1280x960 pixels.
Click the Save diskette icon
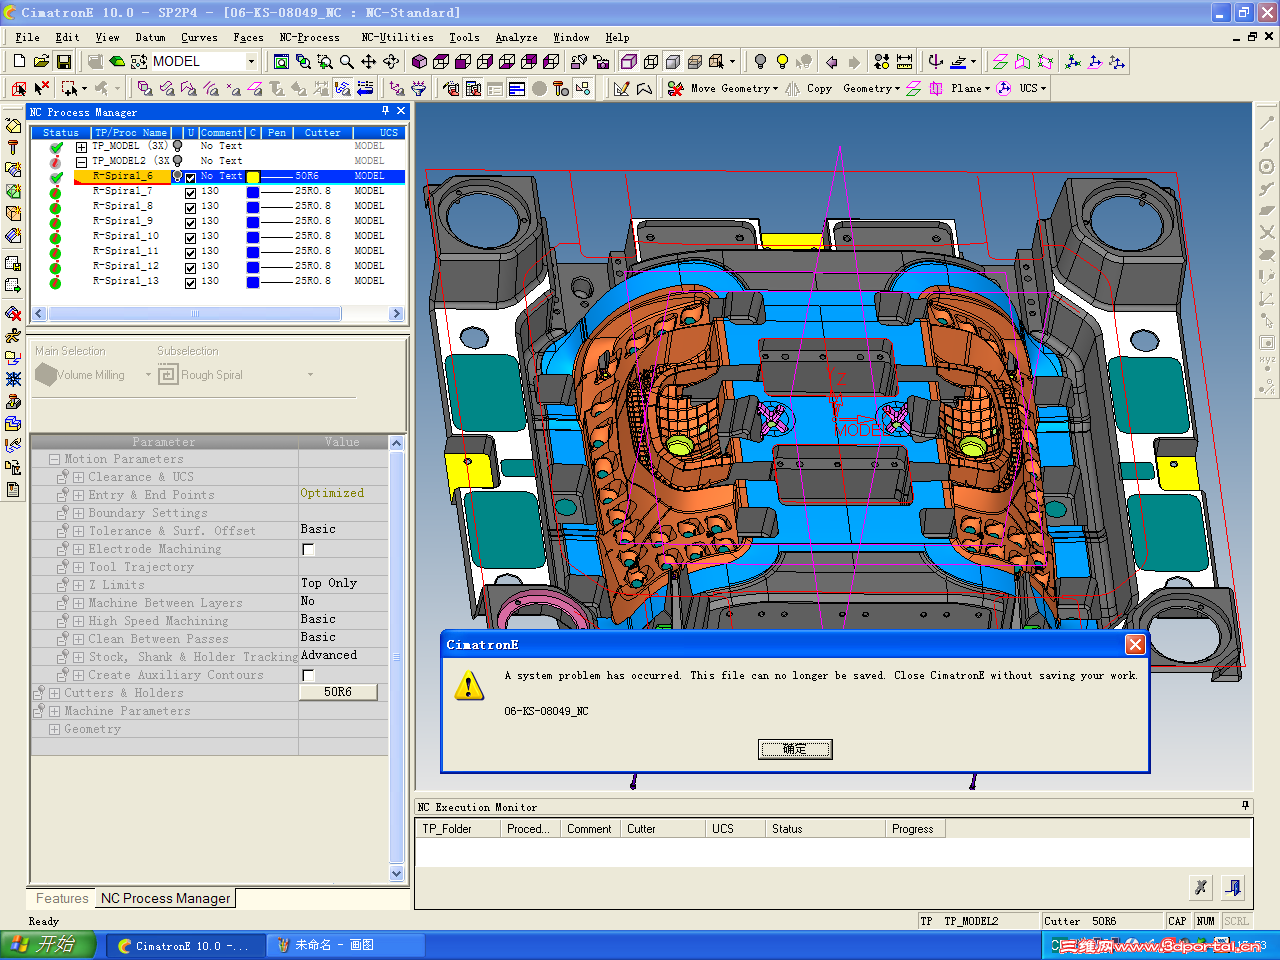click(x=63, y=62)
